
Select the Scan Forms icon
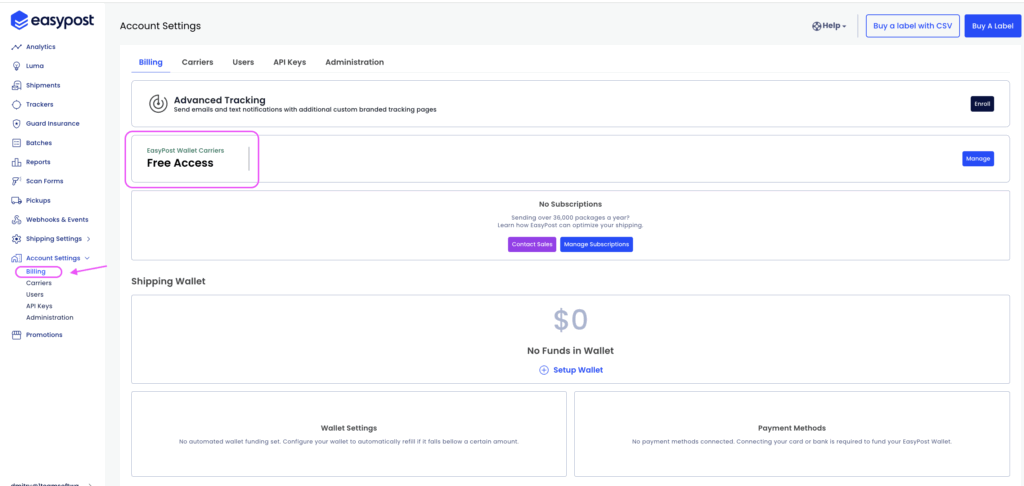(16, 181)
